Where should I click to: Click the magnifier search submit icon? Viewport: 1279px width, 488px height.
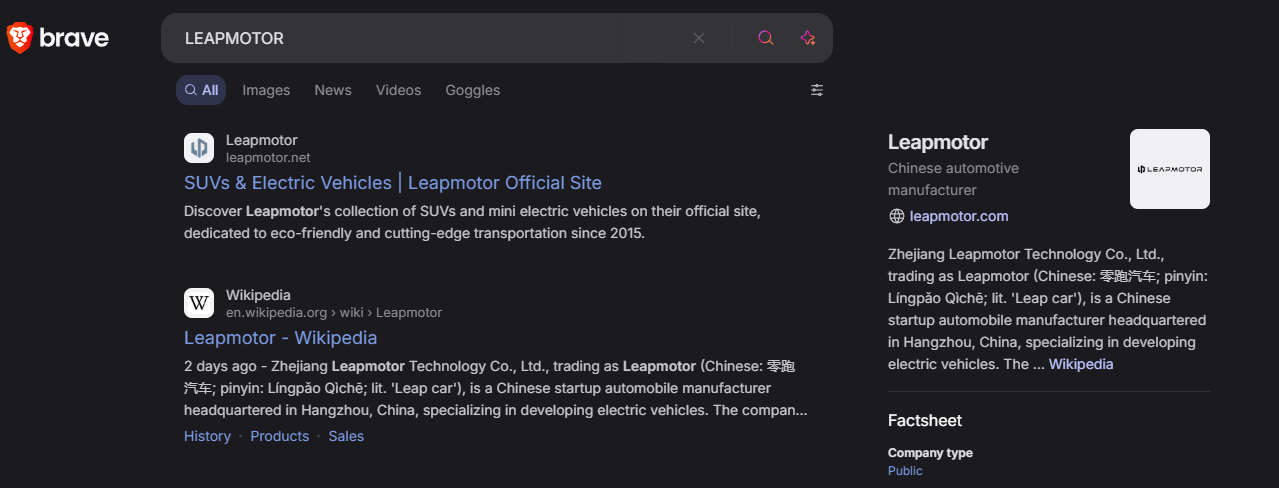[x=766, y=38]
